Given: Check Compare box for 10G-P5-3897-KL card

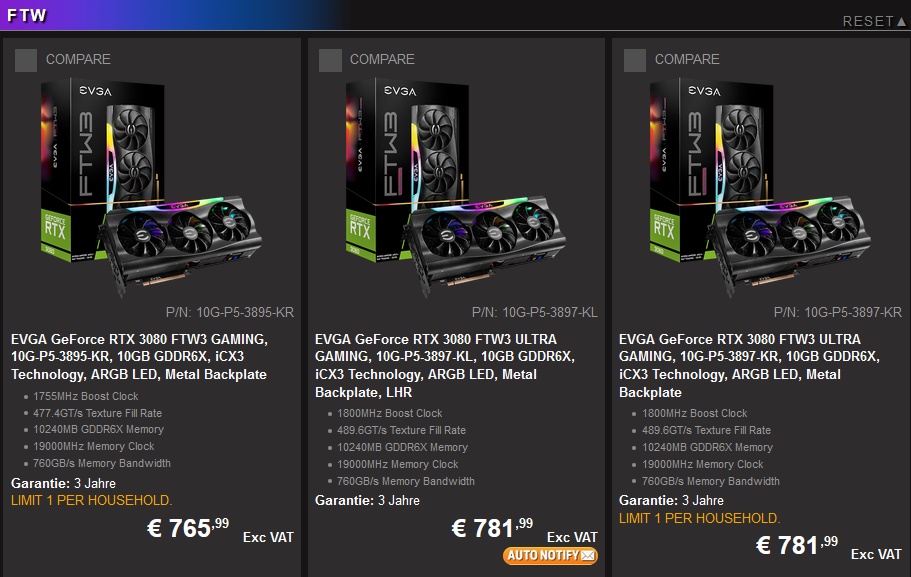Looking at the screenshot, I should tap(330, 60).
